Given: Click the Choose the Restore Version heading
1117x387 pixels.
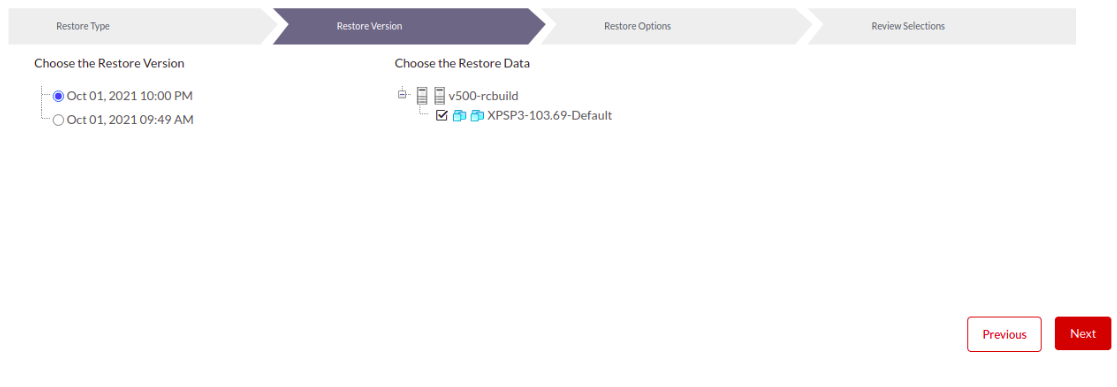Looking at the screenshot, I should click(109, 63).
